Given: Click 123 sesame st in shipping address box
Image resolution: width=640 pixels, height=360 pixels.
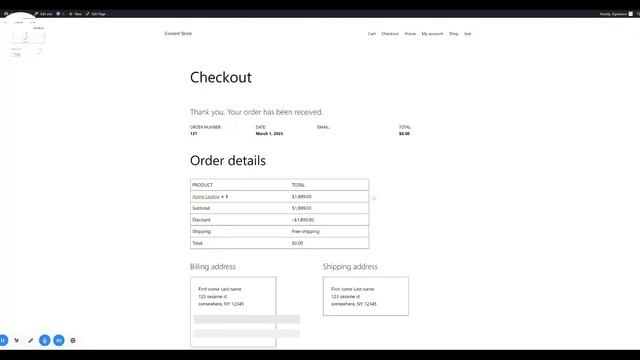Looking at the screenshot, I should 345,296.
